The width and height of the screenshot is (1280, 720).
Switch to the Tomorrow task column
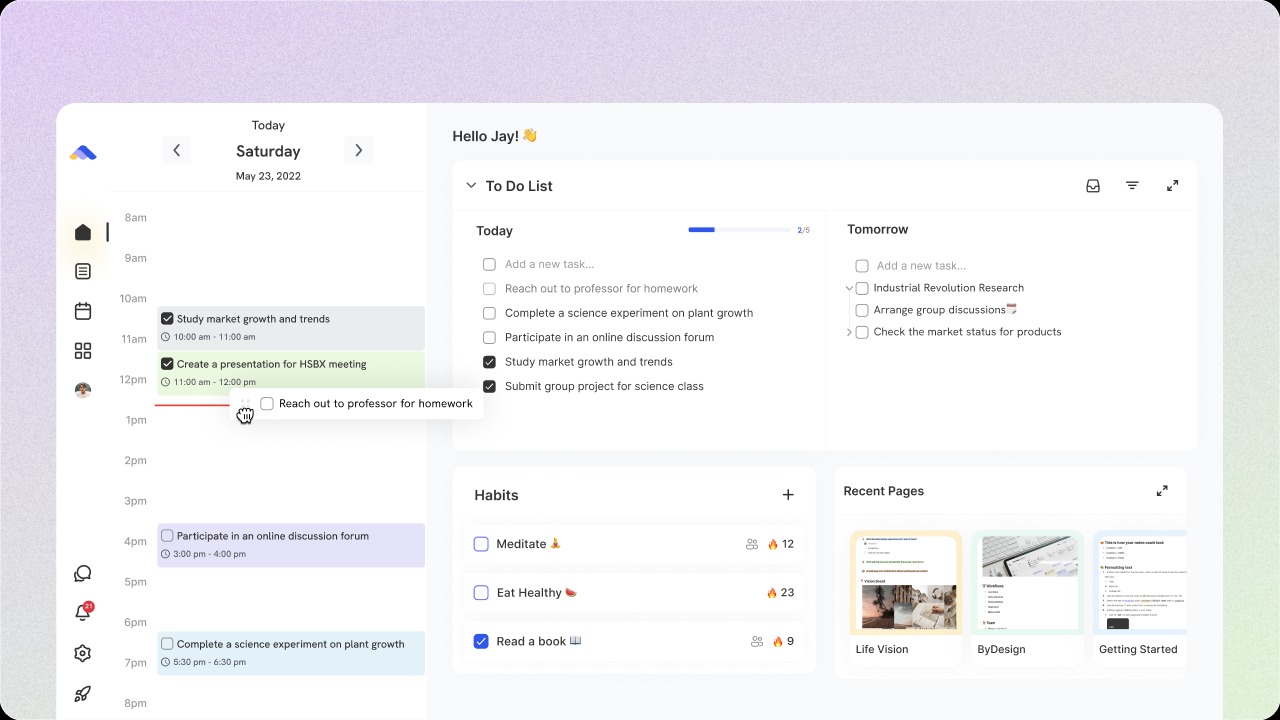click(x=877, y=229)
